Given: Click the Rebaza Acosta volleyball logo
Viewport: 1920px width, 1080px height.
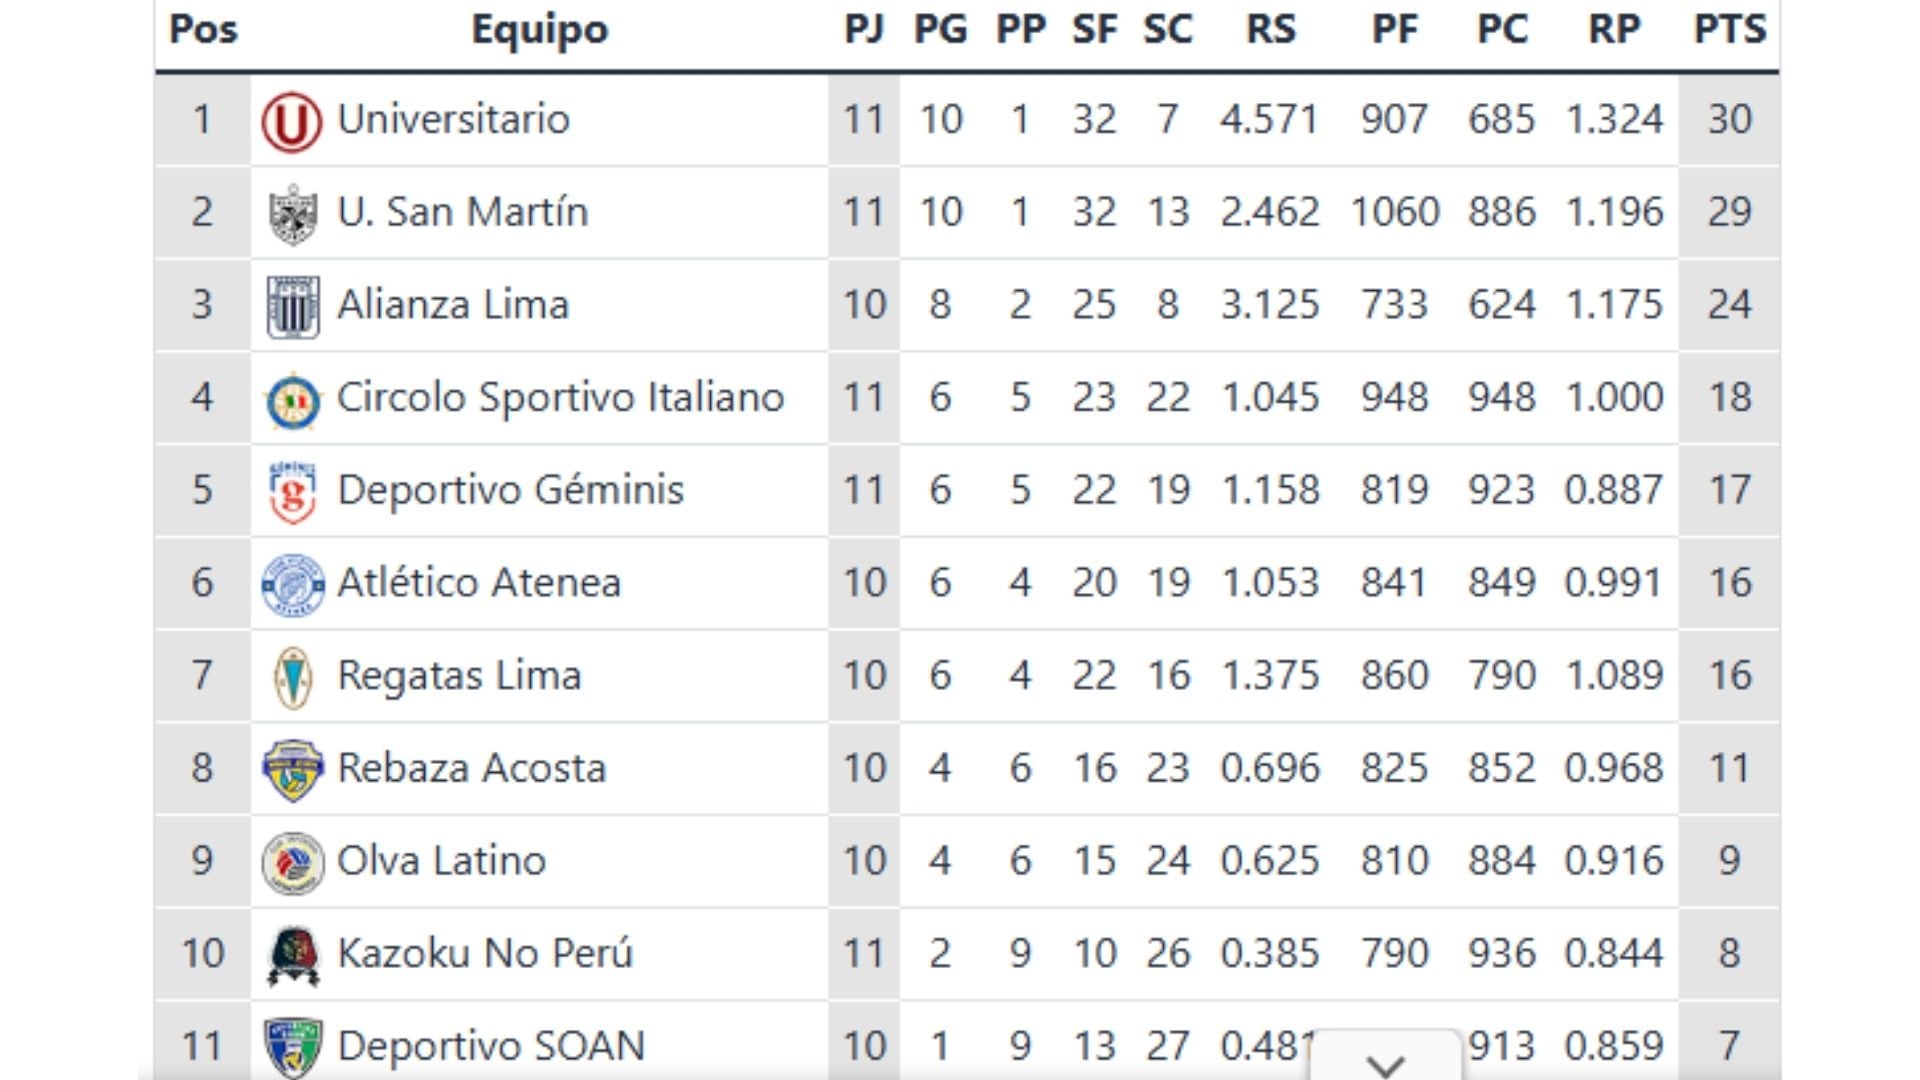Looking at the screenshot, I should (x=292, y=768).
